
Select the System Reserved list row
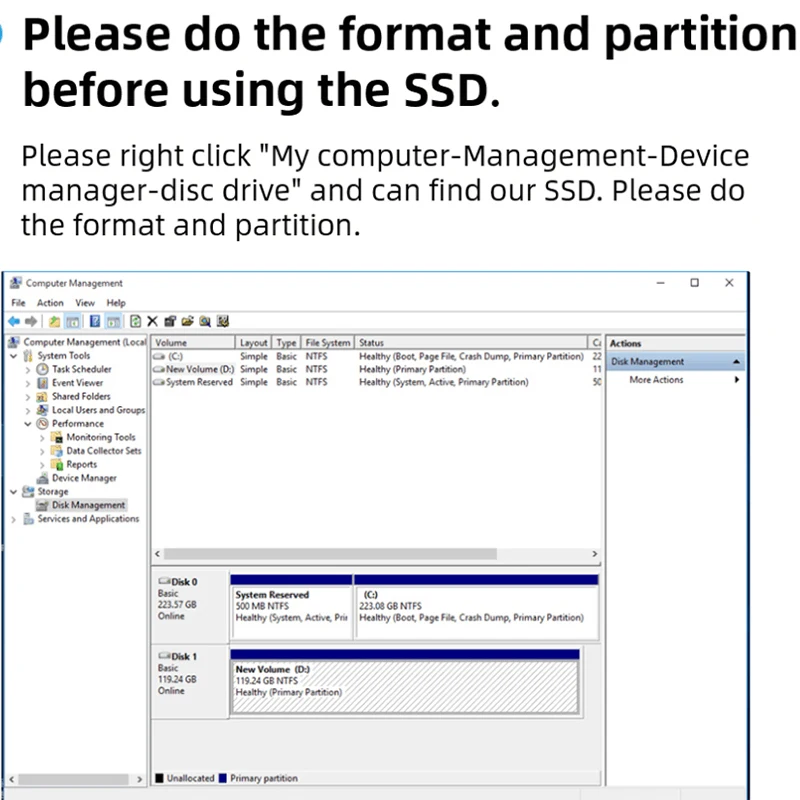pos(377,382)
